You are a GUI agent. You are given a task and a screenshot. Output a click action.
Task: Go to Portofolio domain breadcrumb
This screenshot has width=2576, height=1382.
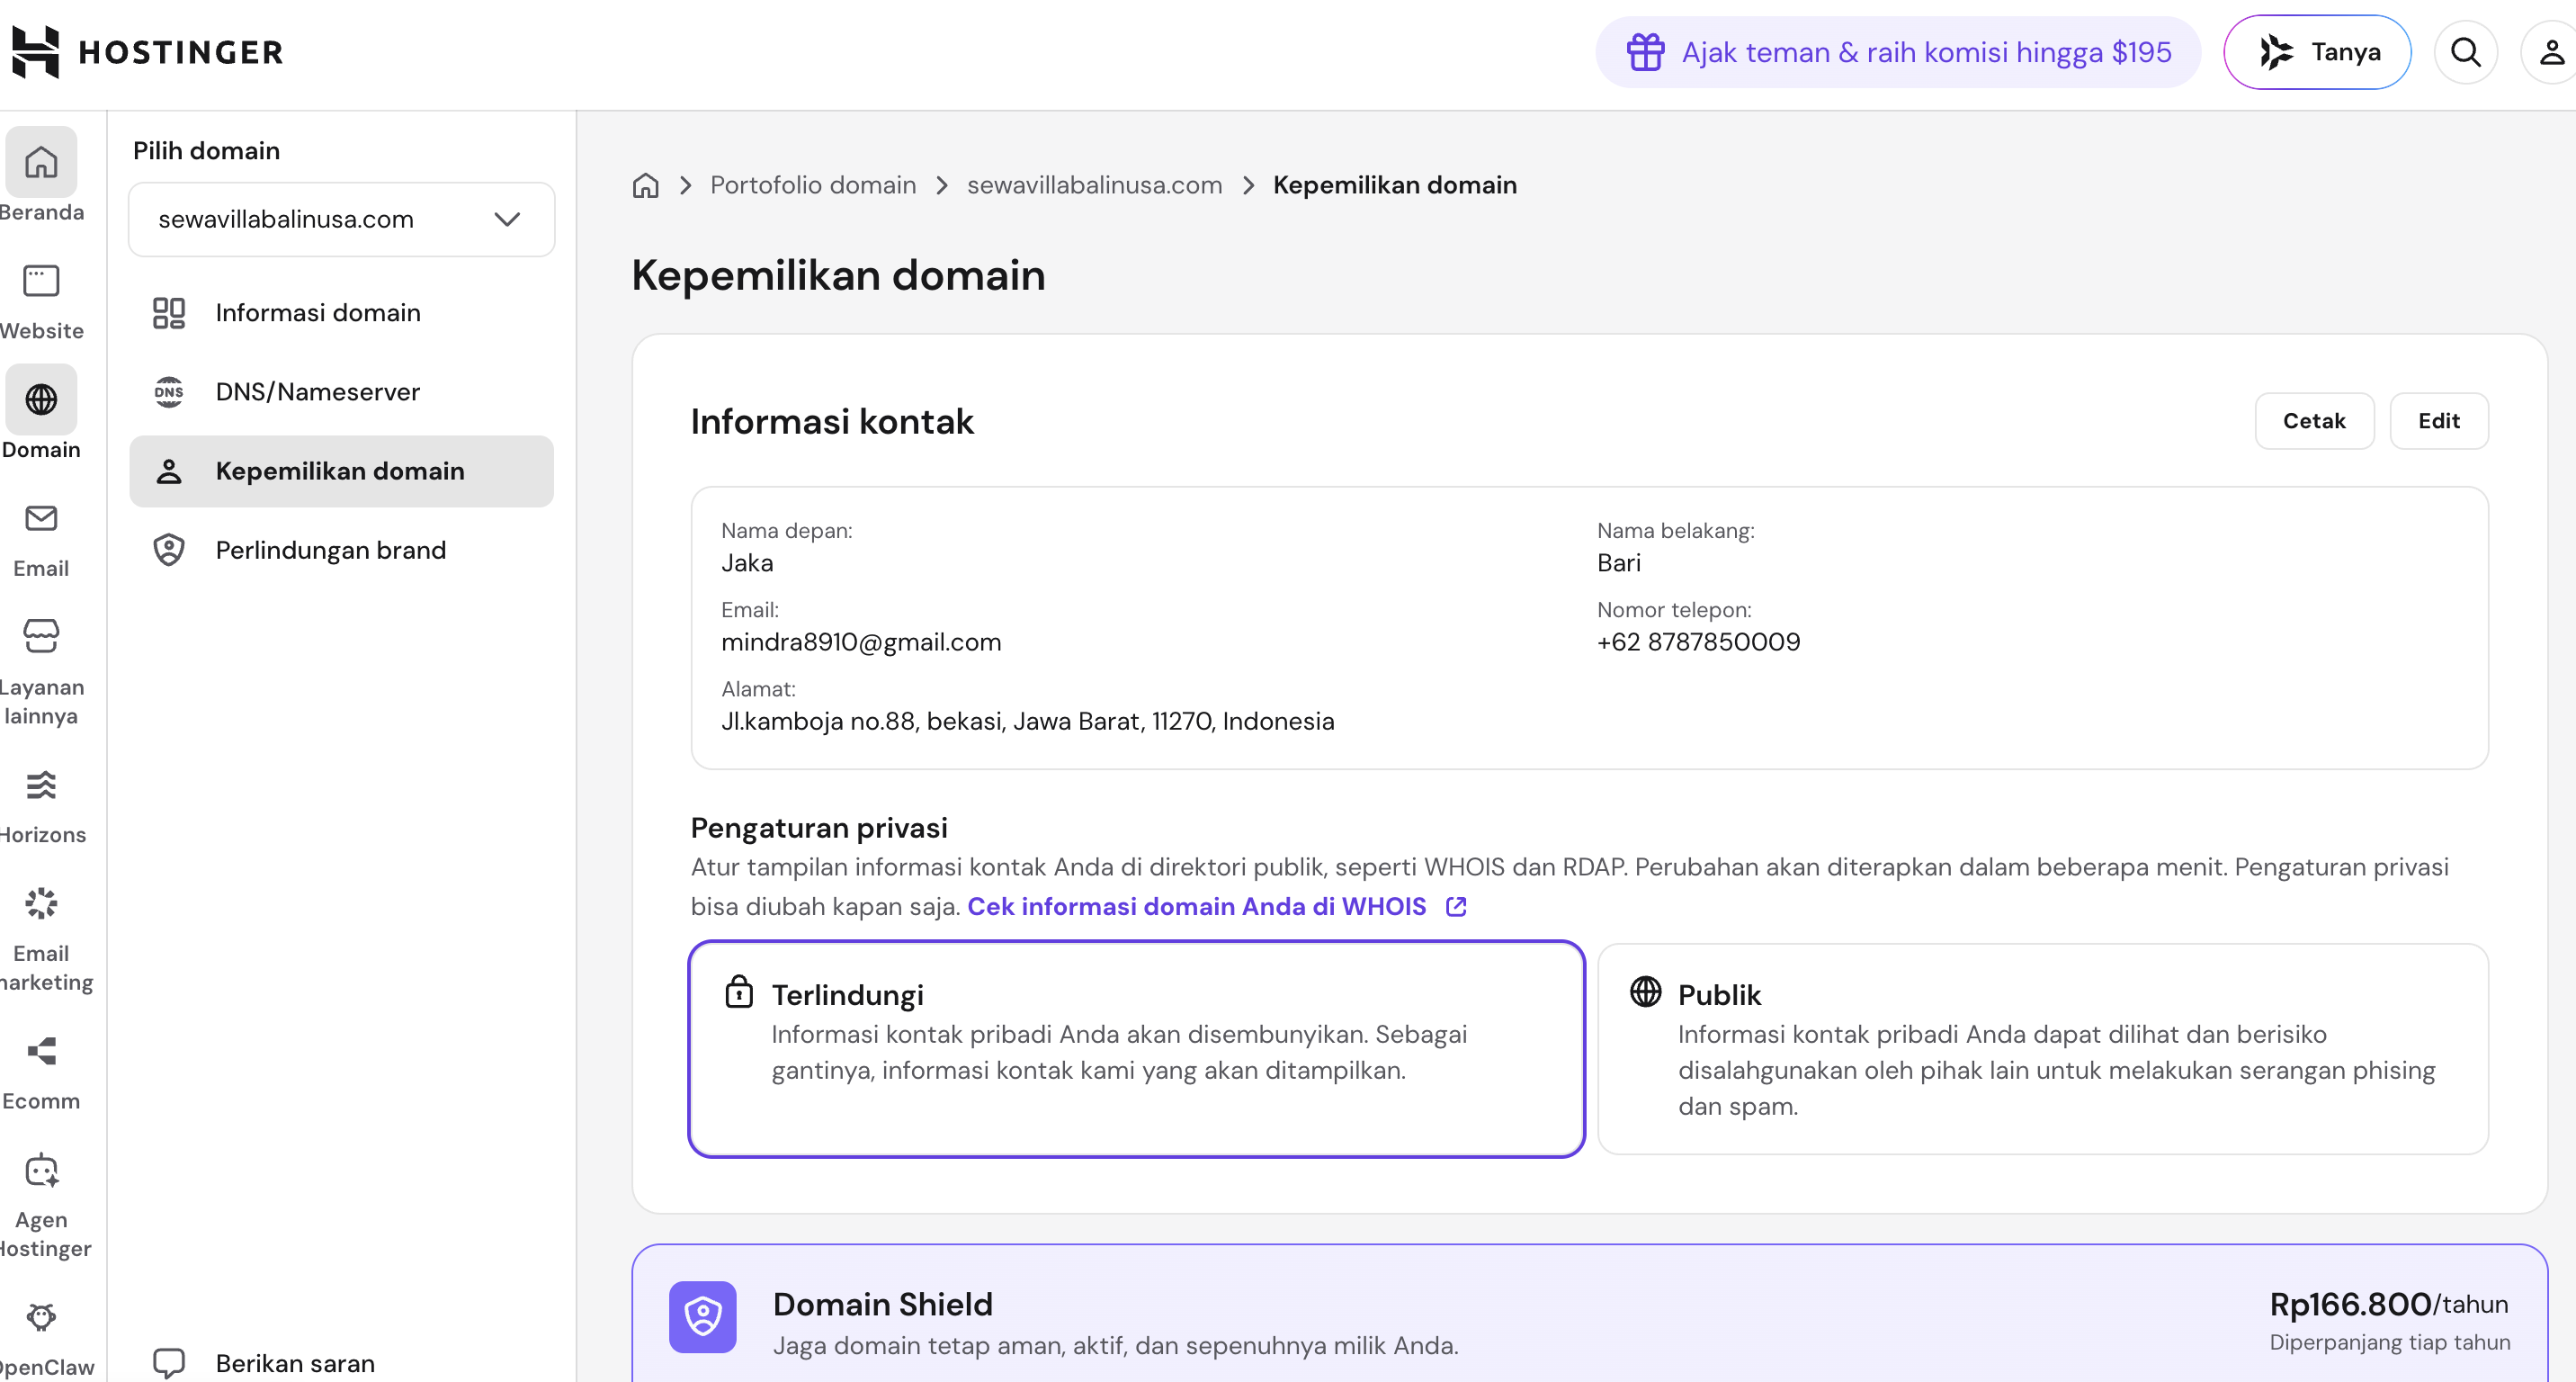pyautogui.click(x=813, y=186)
